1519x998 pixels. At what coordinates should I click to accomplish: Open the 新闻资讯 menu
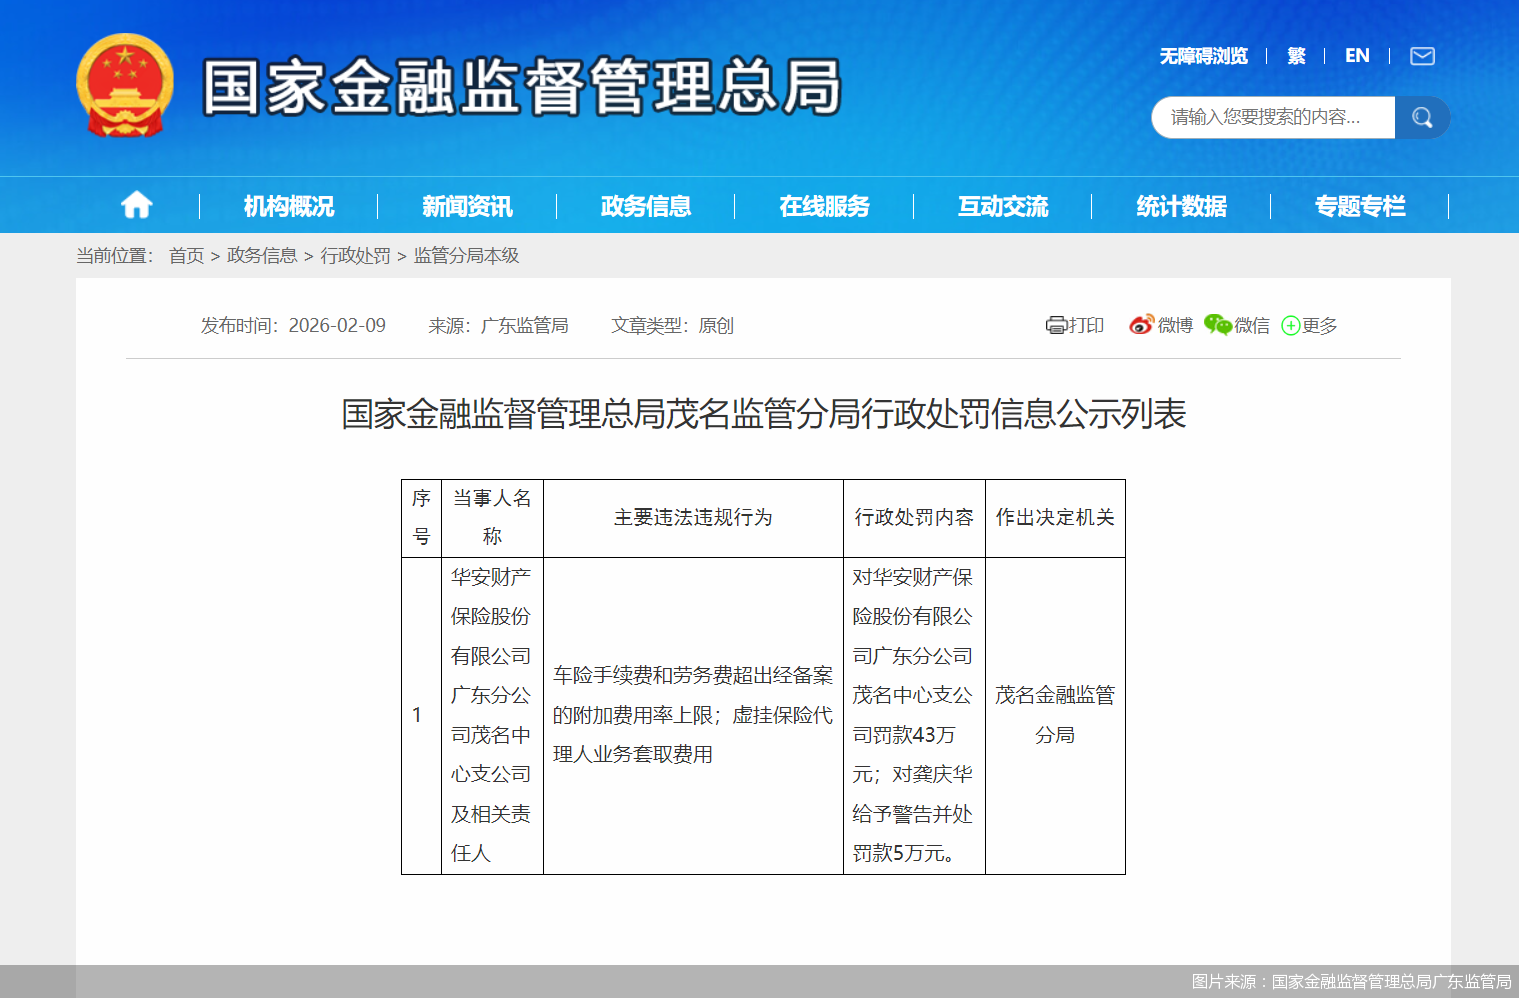pos(467,206)
